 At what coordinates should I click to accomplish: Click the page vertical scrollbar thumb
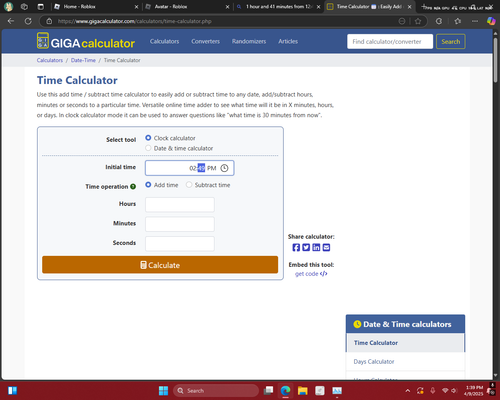(x=496, y=60)
